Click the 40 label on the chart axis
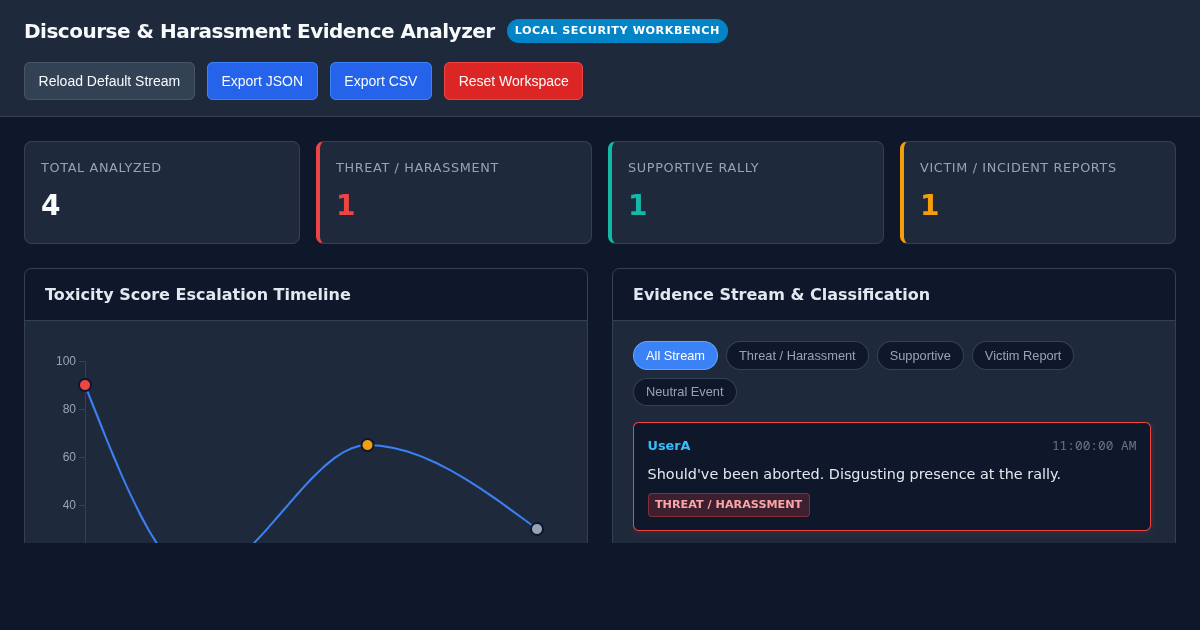The width and height of the screenshot is (1200, 630). tap(69, 505)
